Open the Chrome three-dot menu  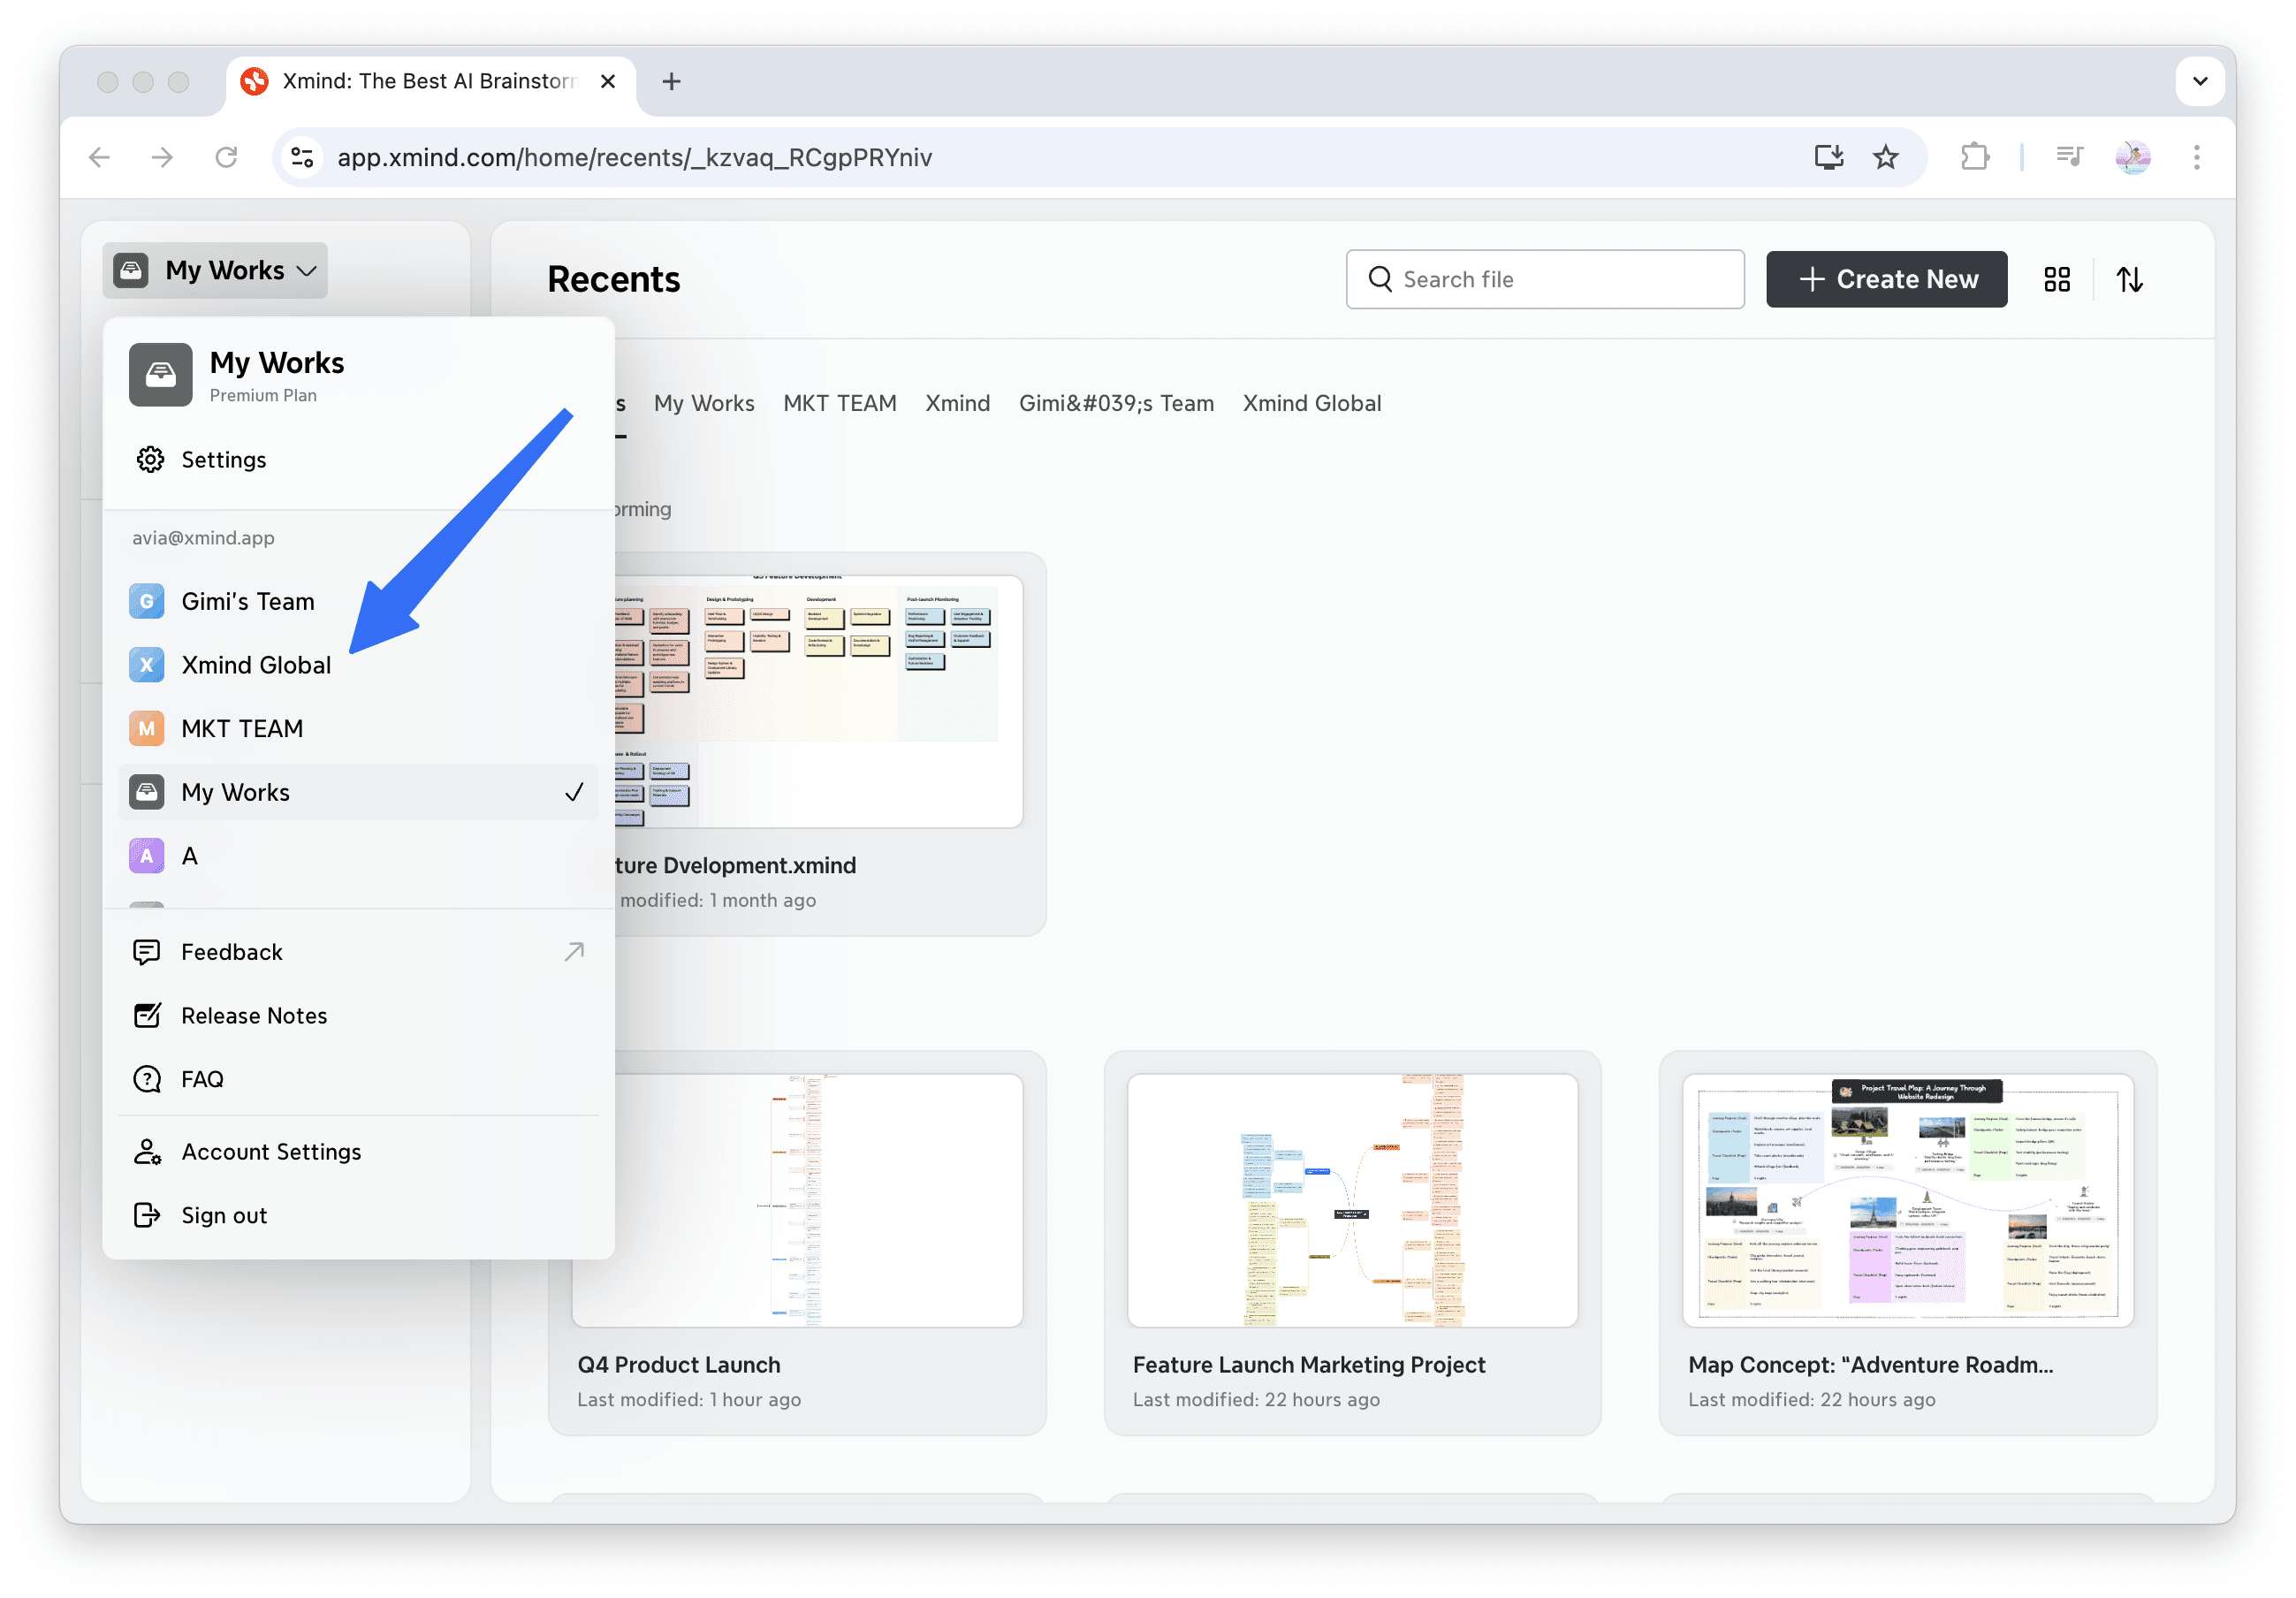coord(2197,157)
